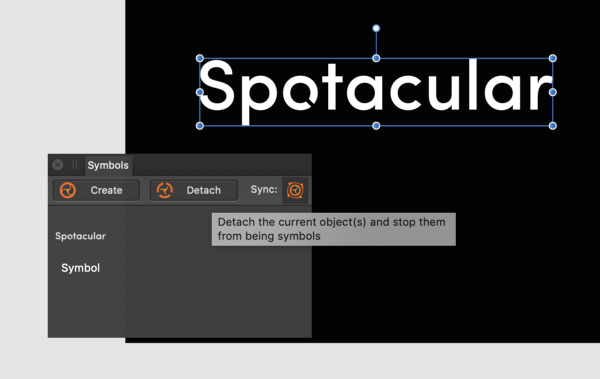Close the Symbols panel
The image size is (600, 379).
pos(58,165)
